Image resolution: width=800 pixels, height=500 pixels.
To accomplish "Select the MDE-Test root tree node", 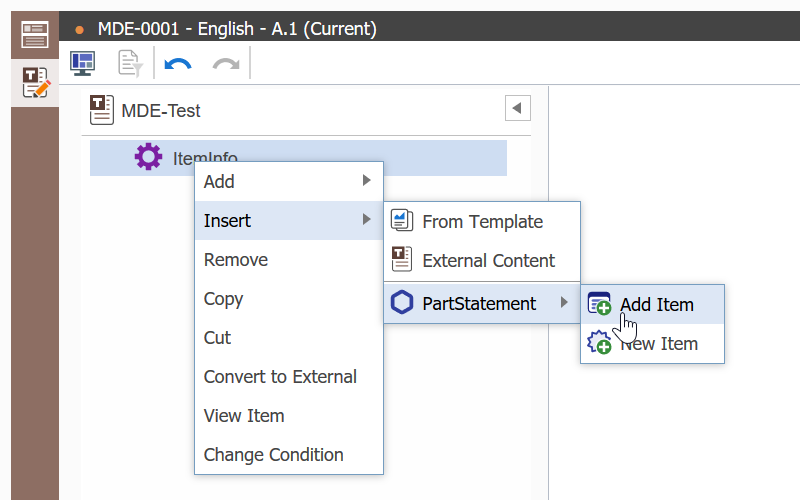I will [161, 110].
